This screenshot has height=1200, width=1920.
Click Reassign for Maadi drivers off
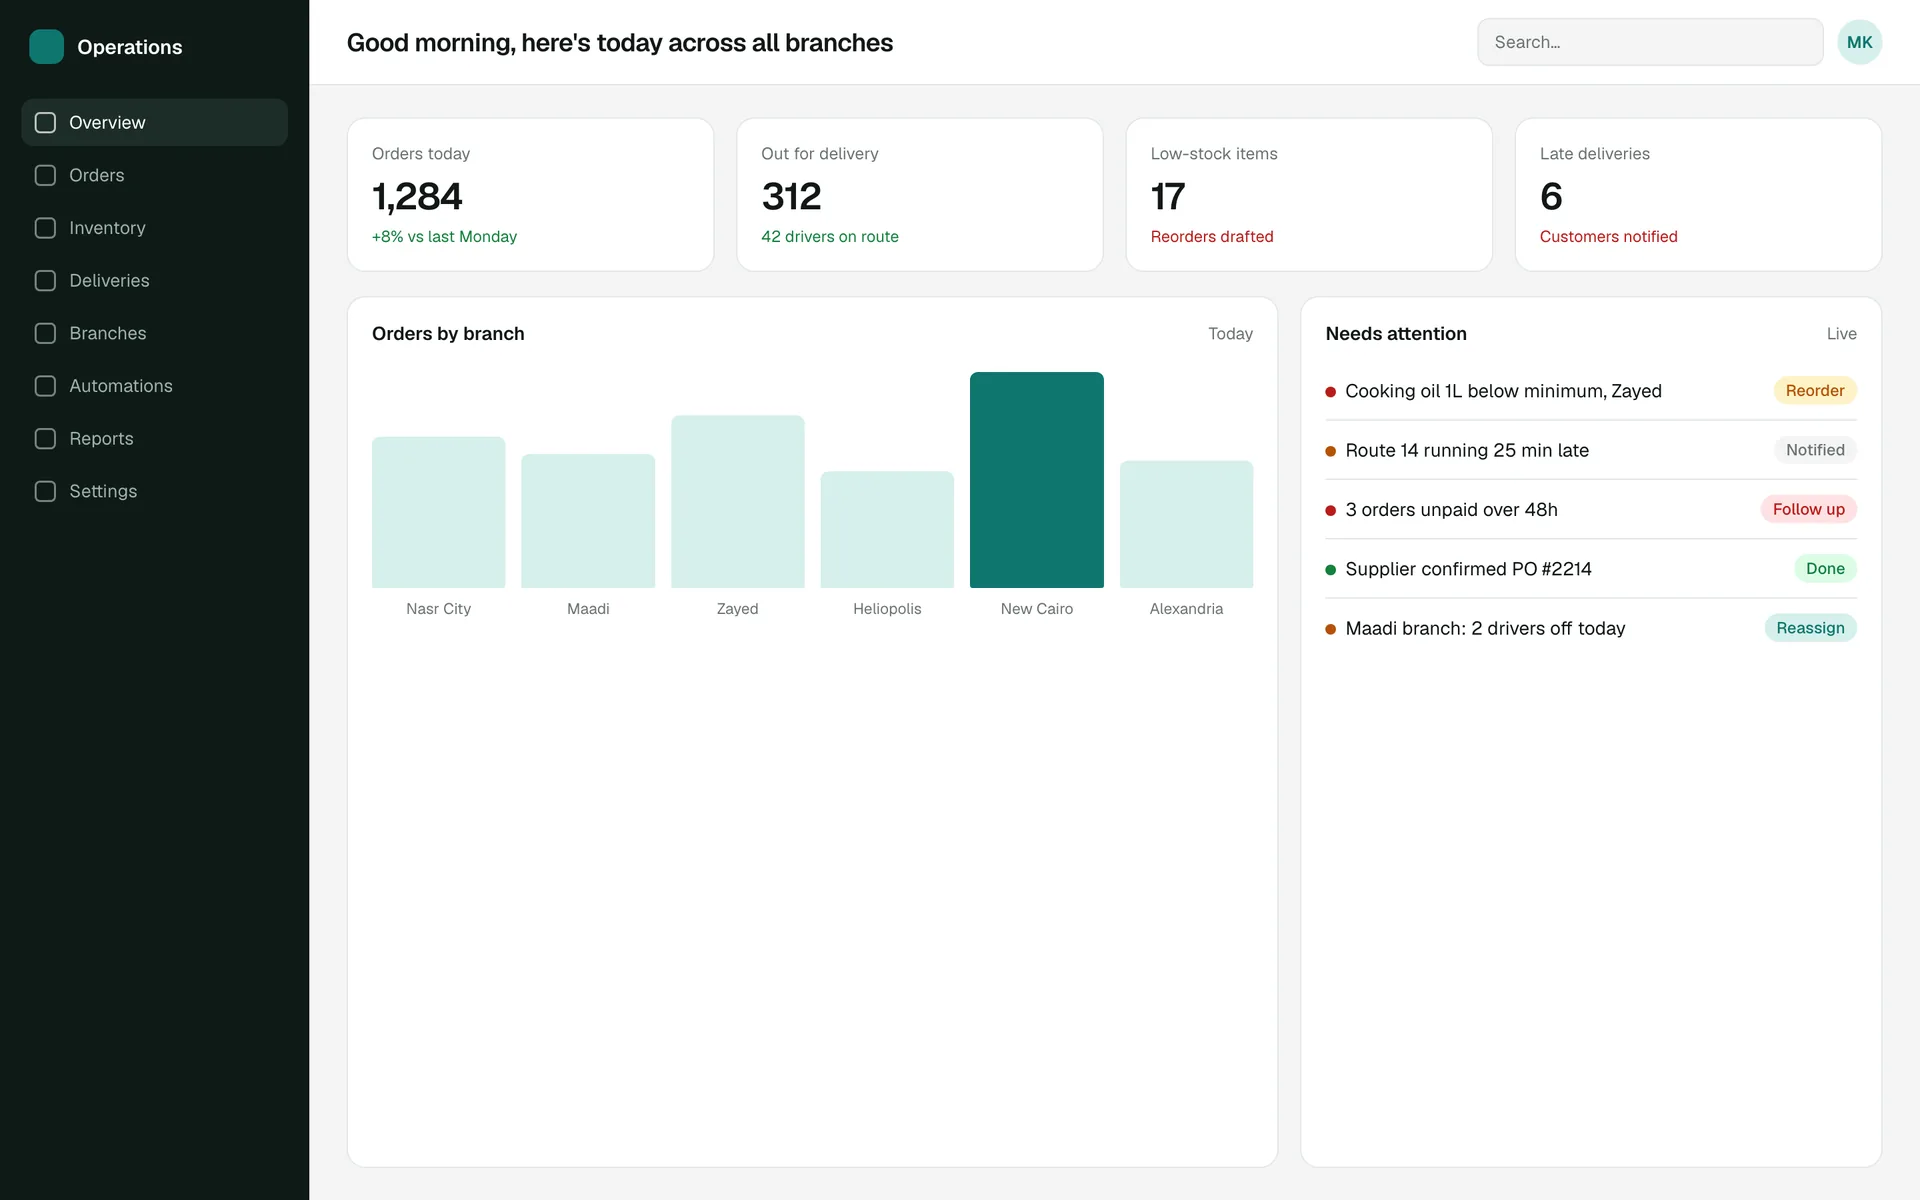click(1810, 628)
